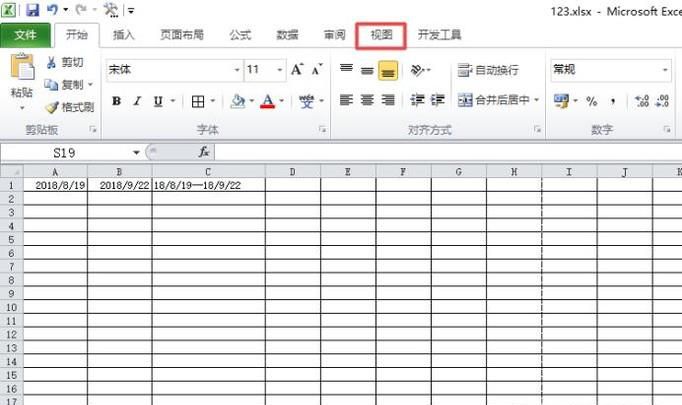
Task: Click the Redo arrow icon
Action: click(81, 10)
